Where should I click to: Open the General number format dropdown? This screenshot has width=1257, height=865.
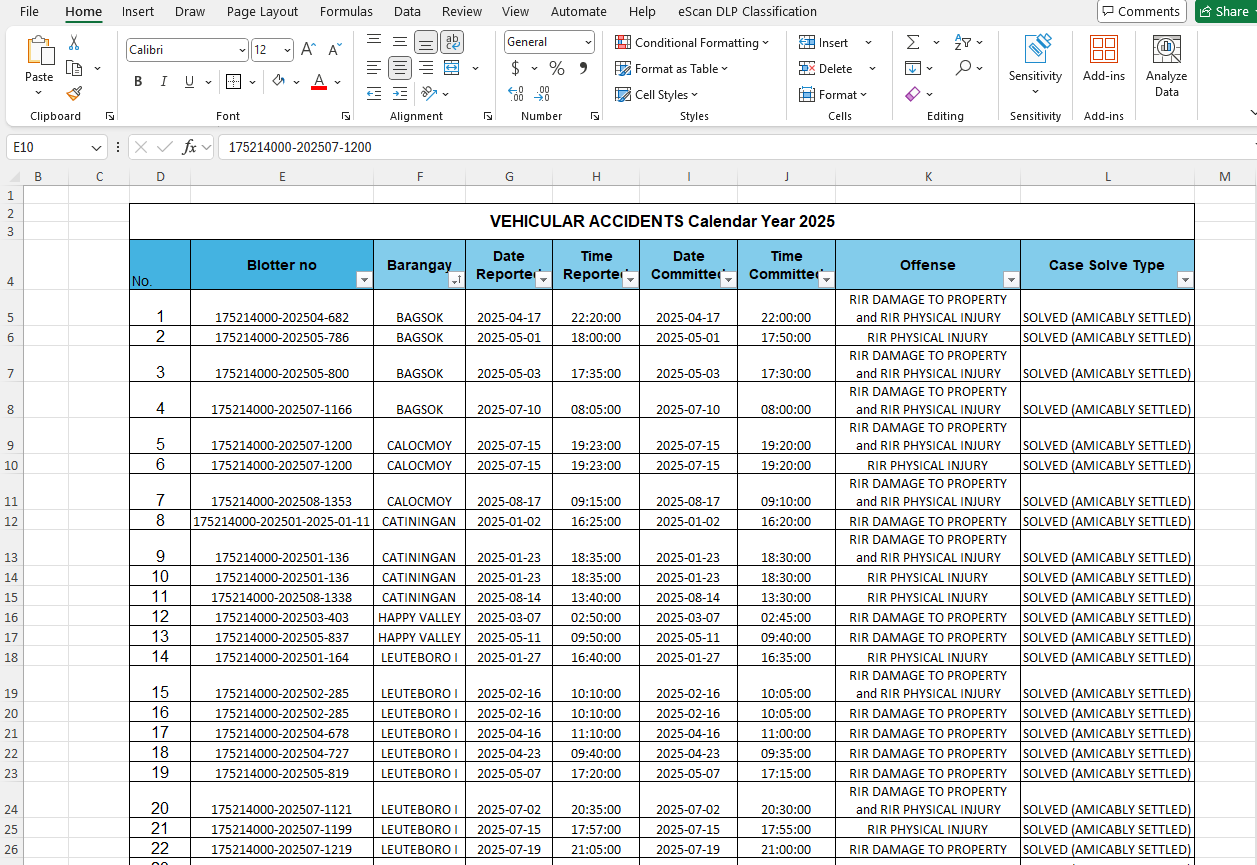588,42
